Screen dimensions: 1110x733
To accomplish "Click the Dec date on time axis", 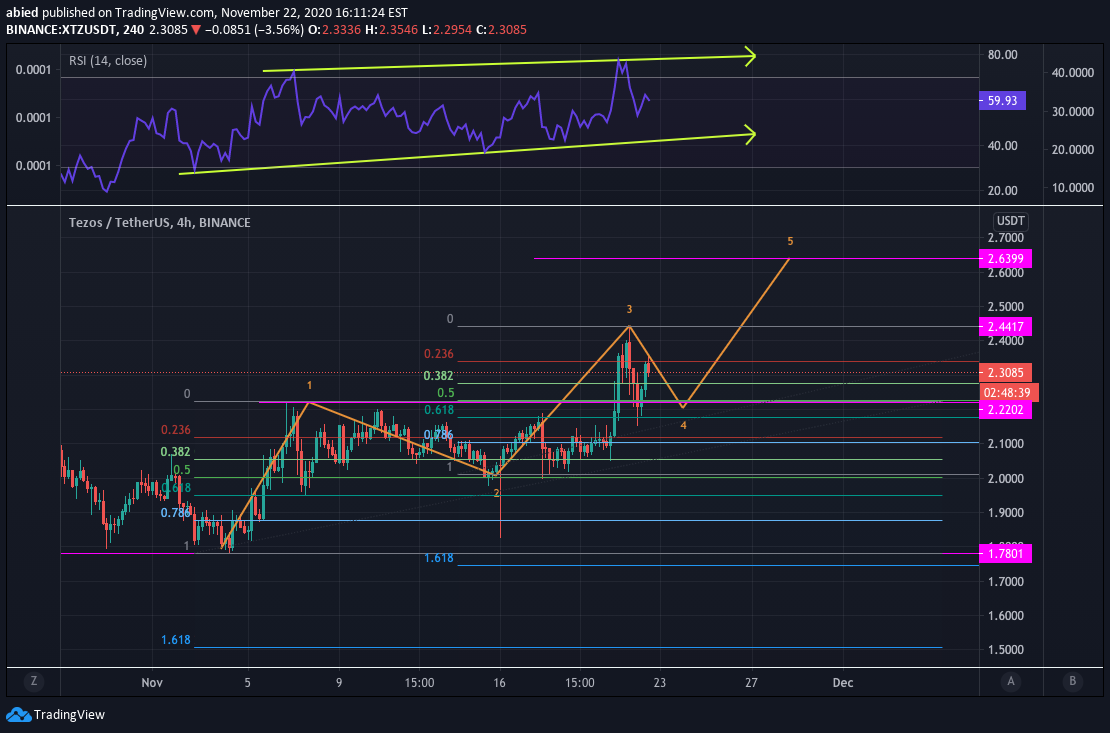I will click(x=842, y=683).
